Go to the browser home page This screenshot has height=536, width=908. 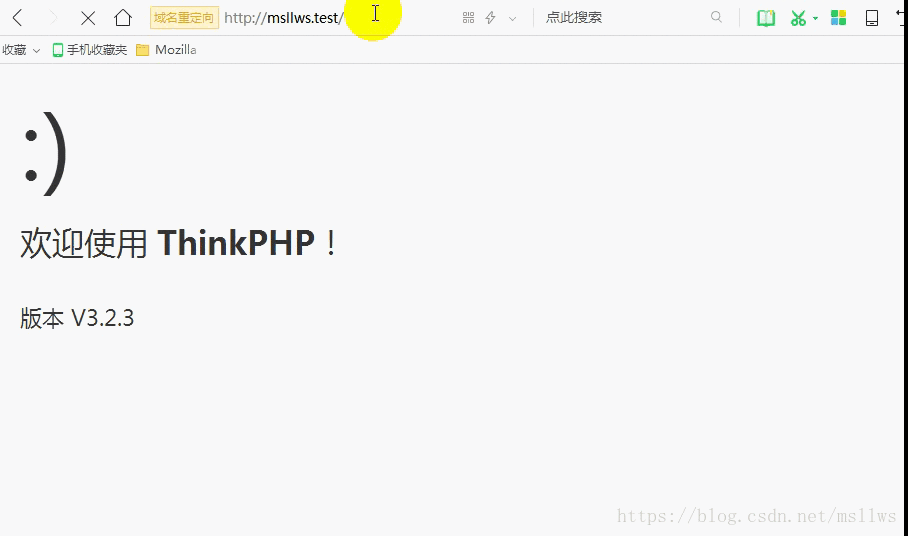click(x=123, y=18)
